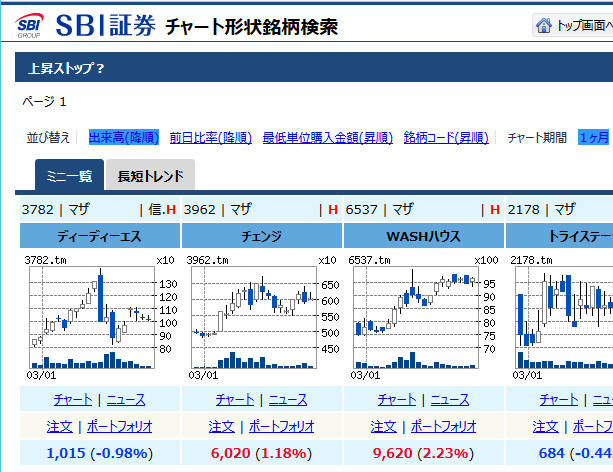
Task: Open チャート link for ディーディーエス
Action: [73, 400]
